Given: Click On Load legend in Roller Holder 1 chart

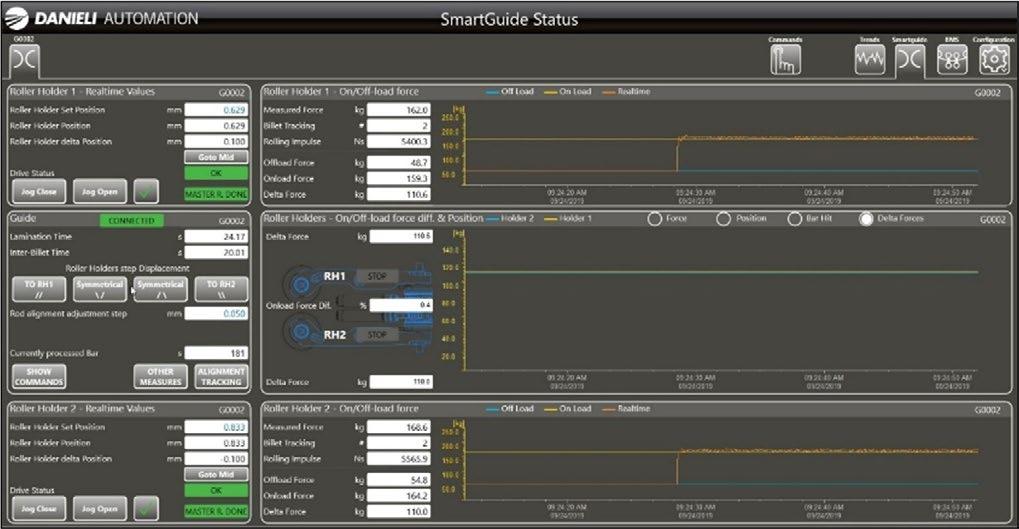Looking at the screenshot, I should click(x=568, y=92).
